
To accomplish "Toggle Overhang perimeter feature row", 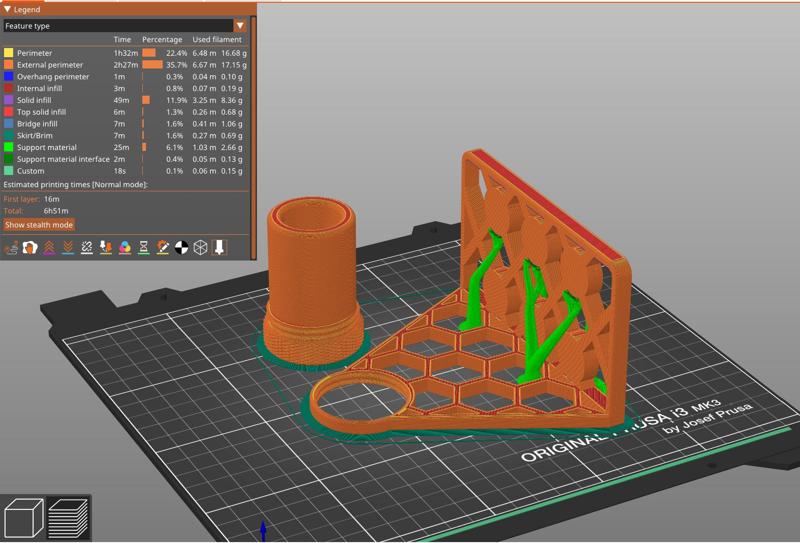I will [x=125, y=77].
